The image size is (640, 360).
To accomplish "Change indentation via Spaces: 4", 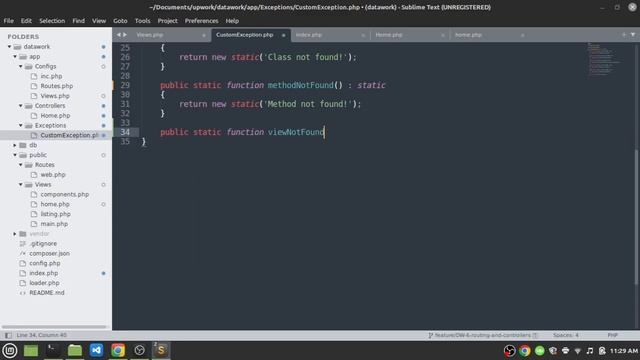I will (566, 335).
